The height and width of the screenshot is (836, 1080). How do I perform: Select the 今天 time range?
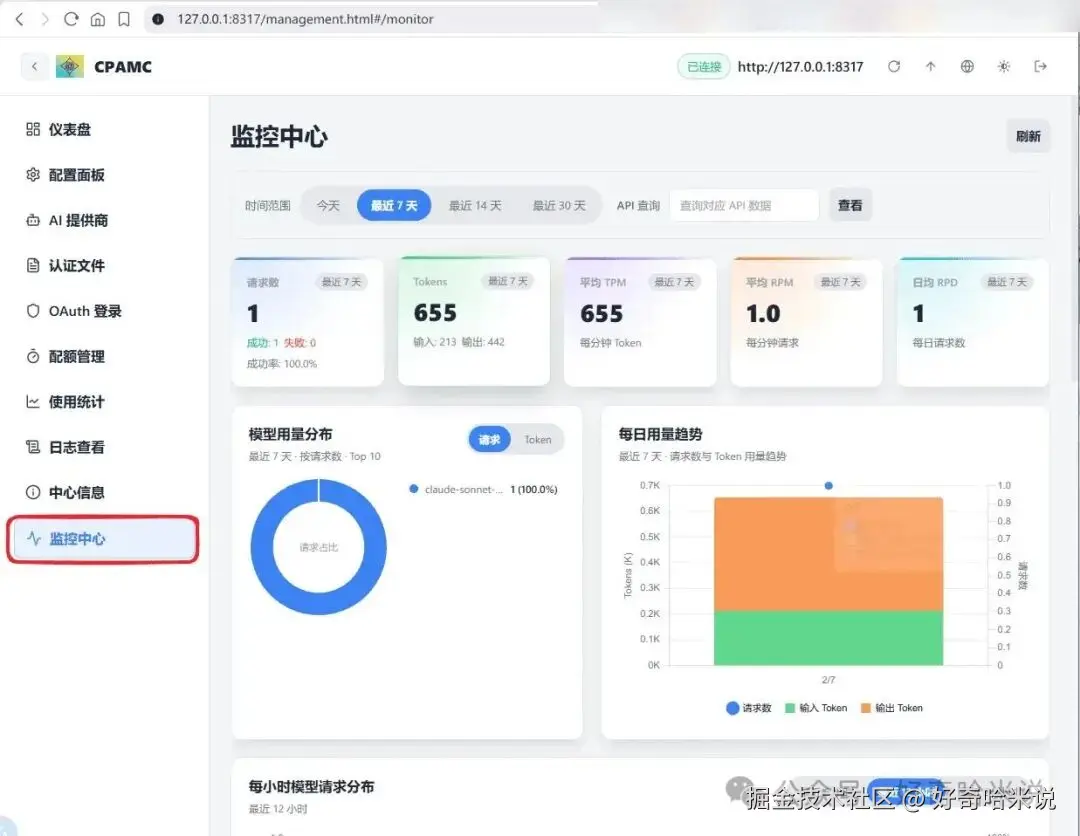coord(328,205)
